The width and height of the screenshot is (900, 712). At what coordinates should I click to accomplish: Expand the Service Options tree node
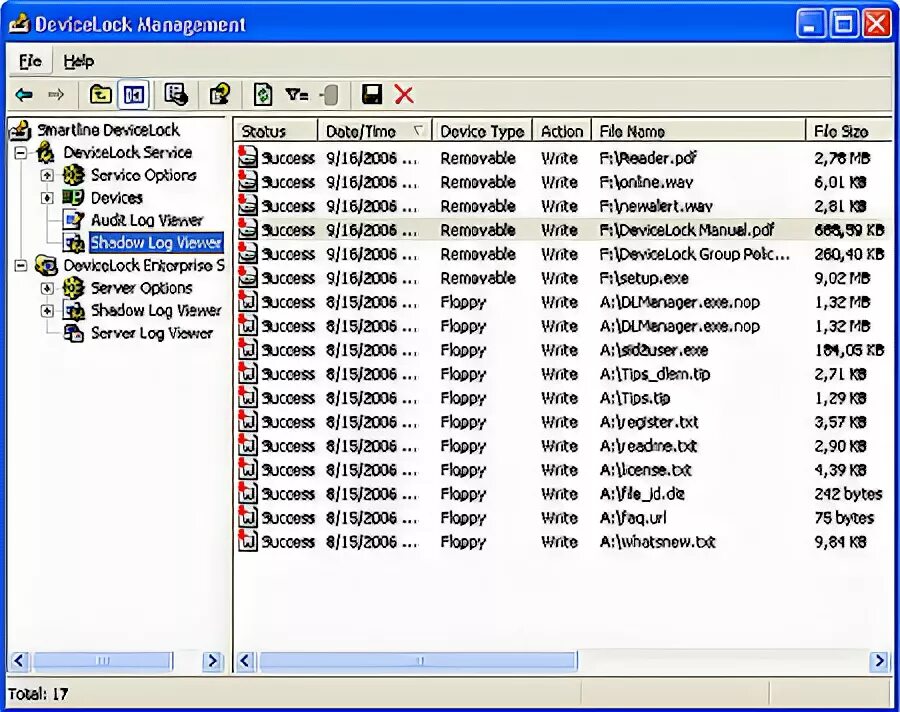48,175
